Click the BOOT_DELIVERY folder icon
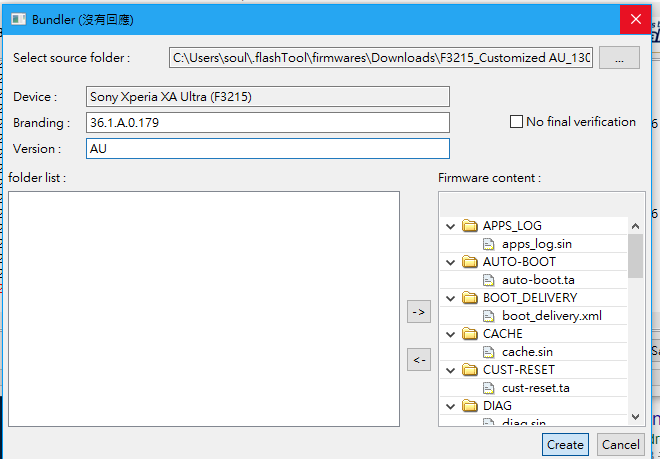The height and width of the screenshot is (459, 660). coord(470,298)
